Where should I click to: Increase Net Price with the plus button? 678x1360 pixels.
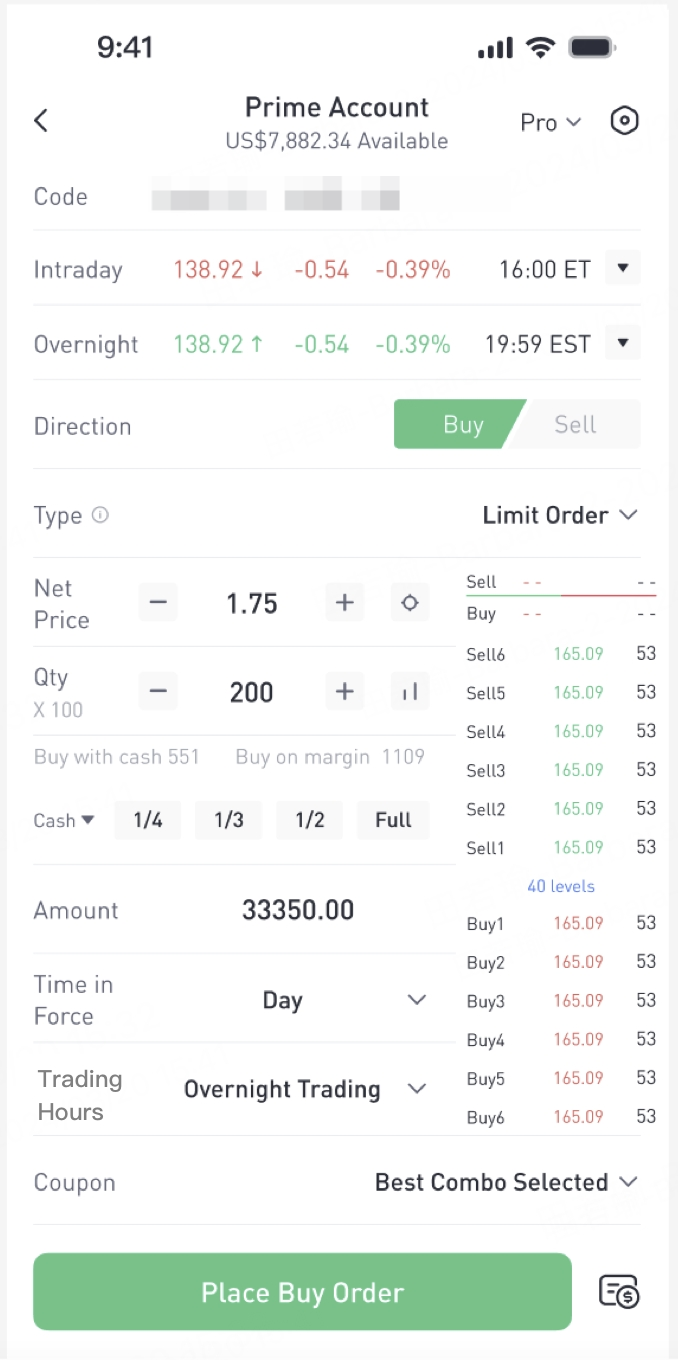pos(345,603)
